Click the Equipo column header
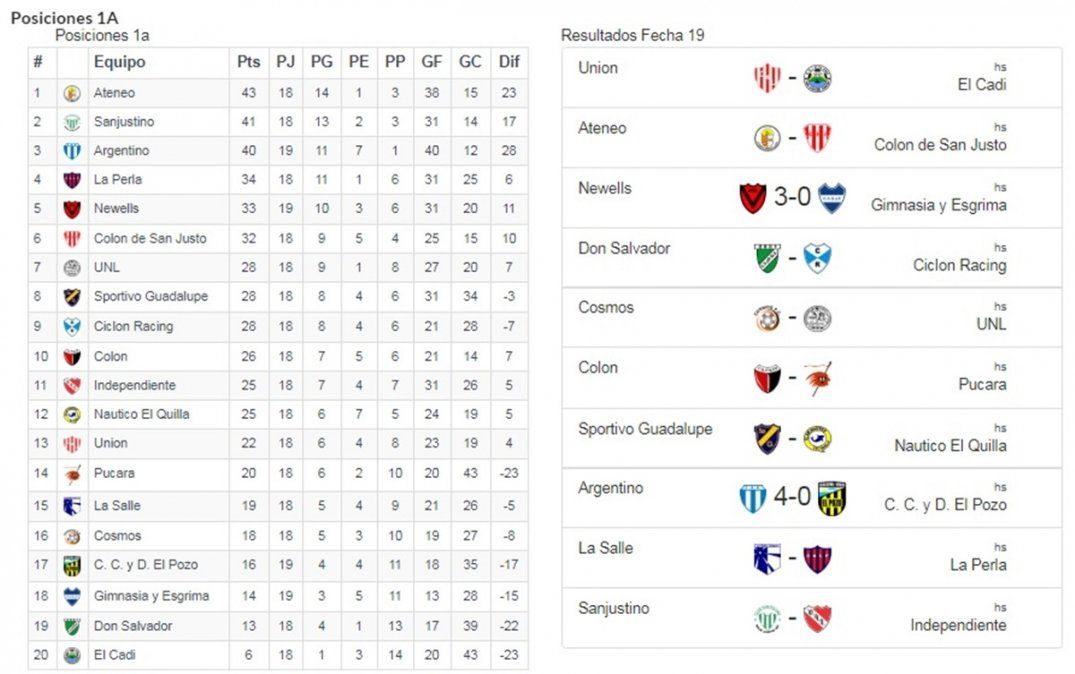1075x674 pixels. point(120,62)
